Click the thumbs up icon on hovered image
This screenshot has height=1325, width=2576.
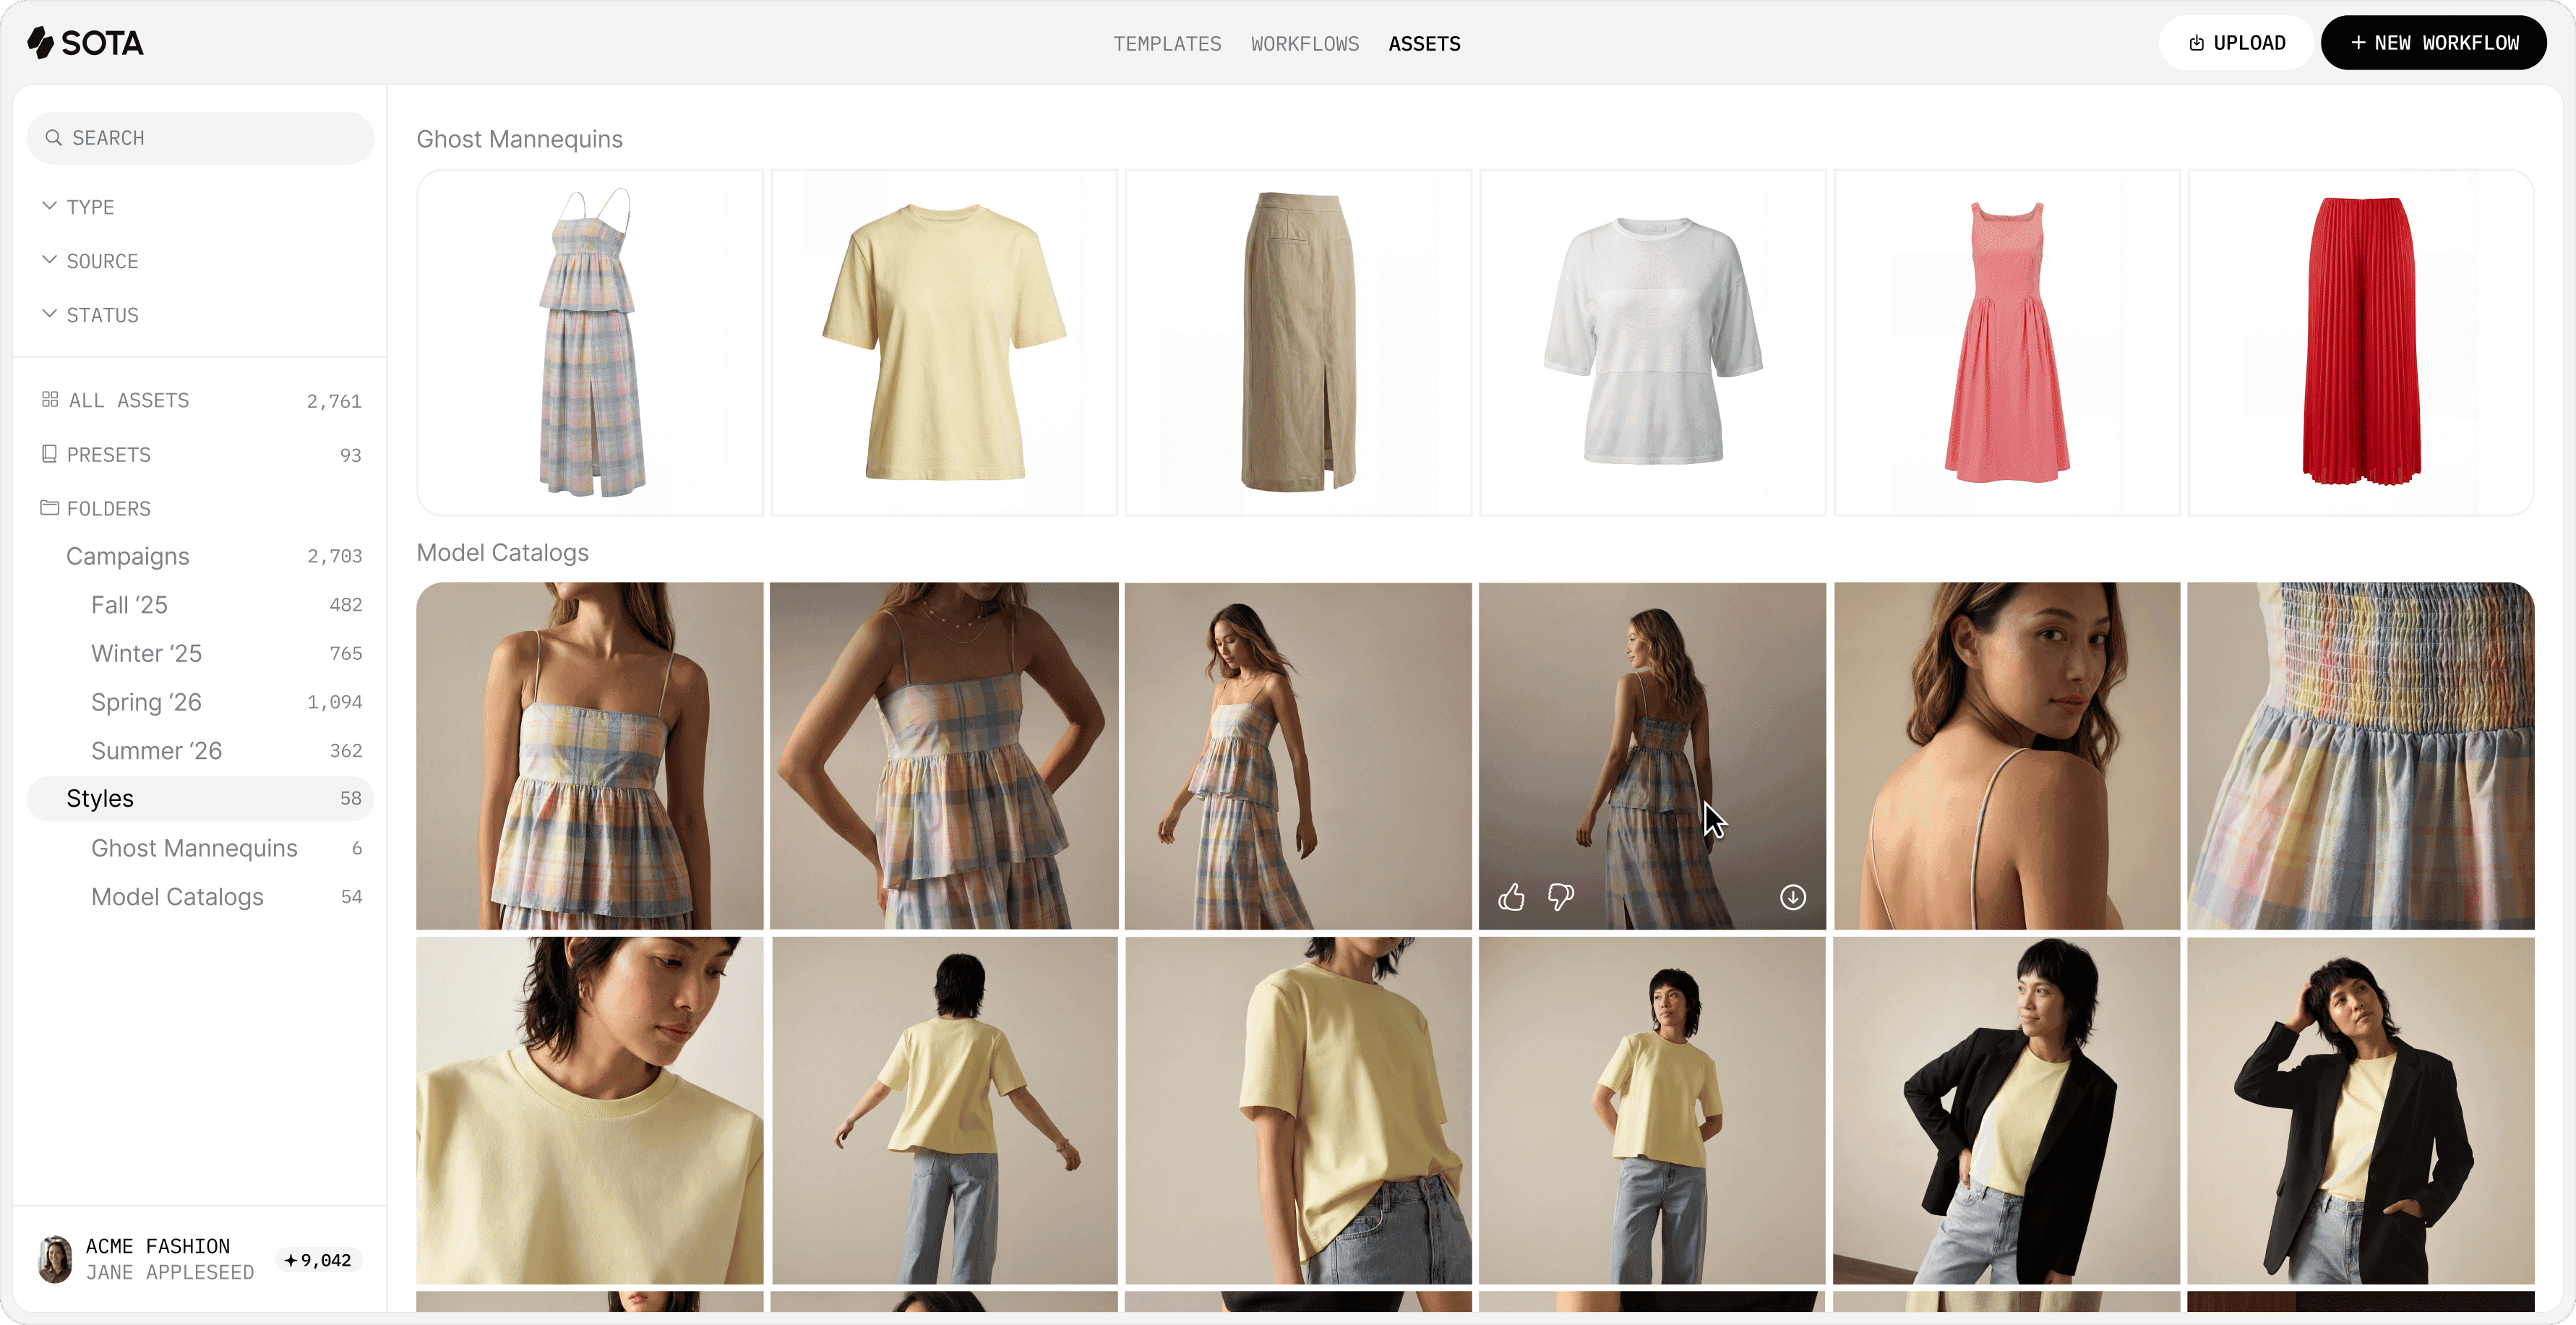(1511, 897)
